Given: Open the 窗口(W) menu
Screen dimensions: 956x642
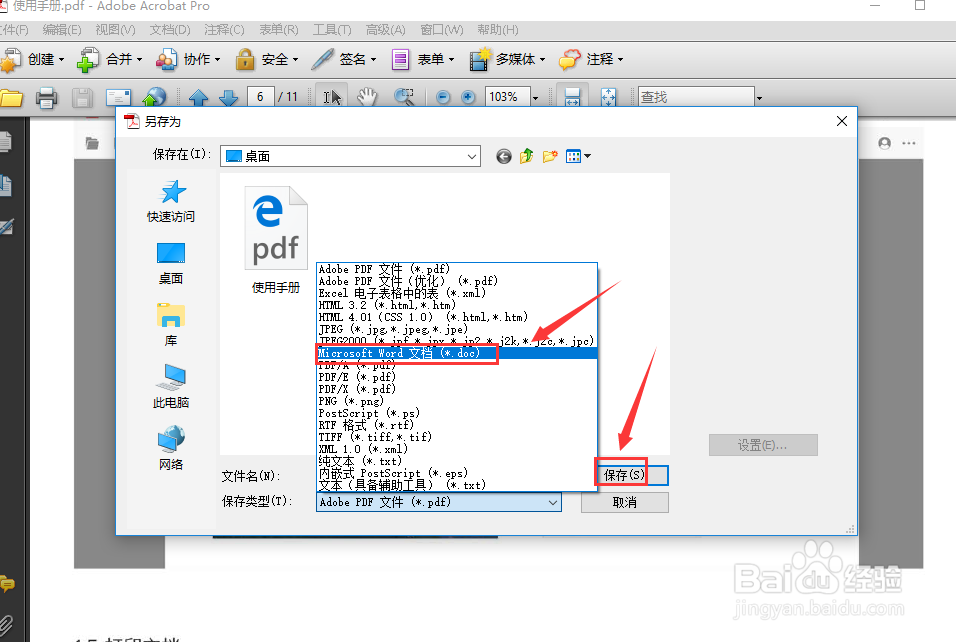Looking at the screenshot, I should (x=442, y=30).
